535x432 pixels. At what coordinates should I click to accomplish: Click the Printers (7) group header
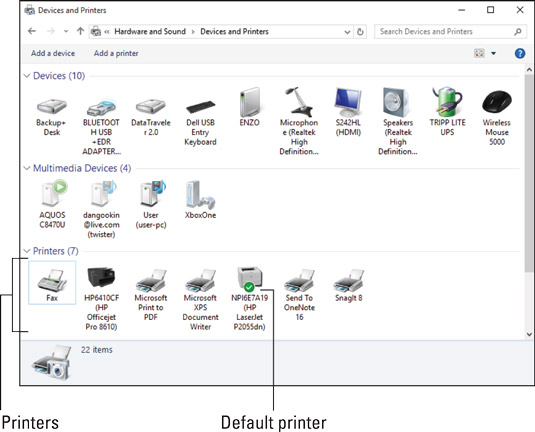tap(56, 251)
